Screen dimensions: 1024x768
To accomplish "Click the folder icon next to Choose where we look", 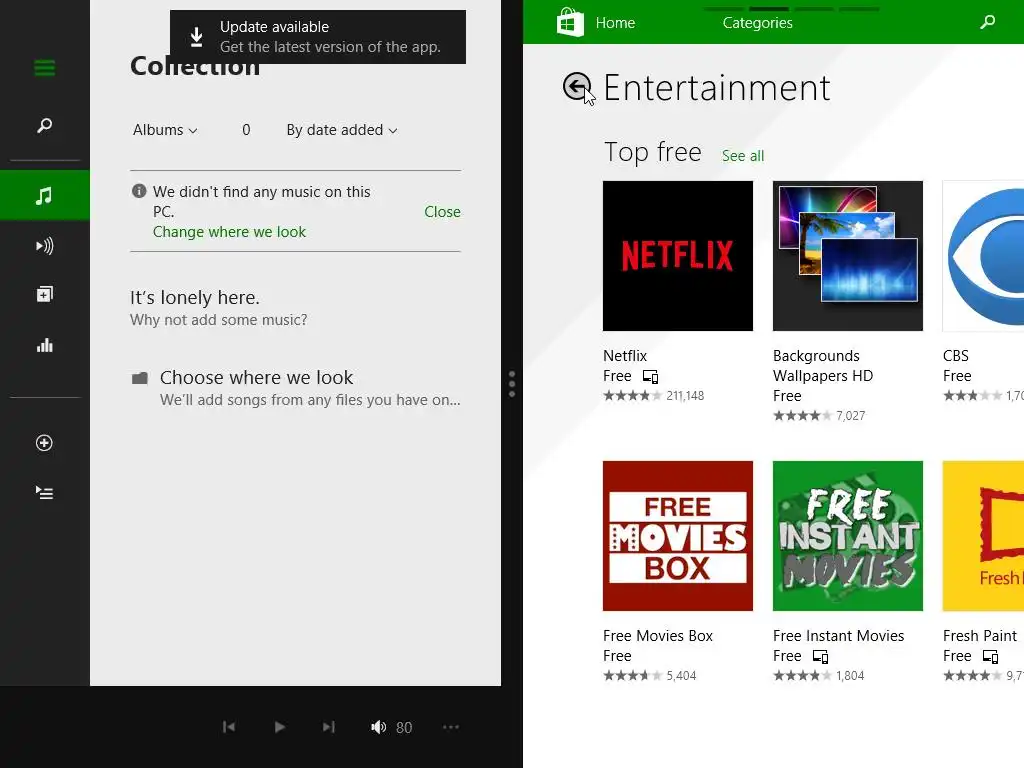I will tap(140, 378).
